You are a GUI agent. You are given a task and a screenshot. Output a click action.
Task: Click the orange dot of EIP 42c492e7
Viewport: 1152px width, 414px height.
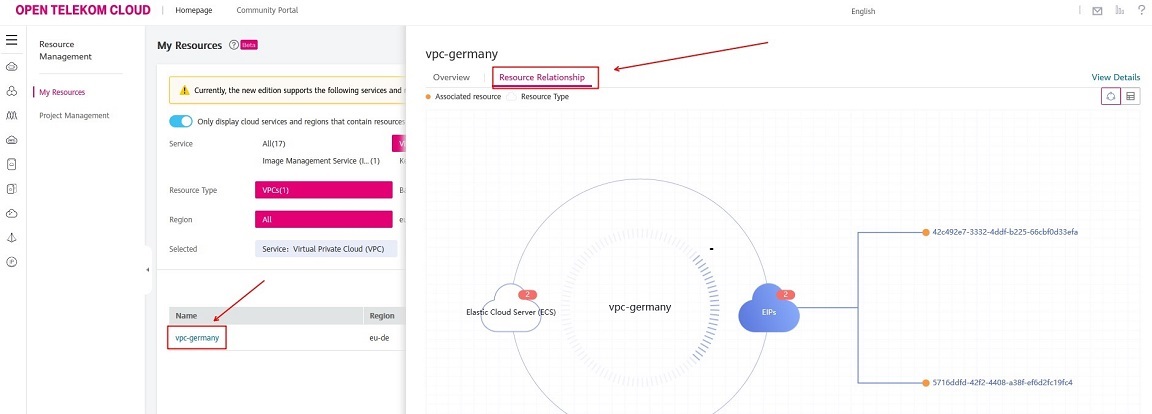(x=926, y=232)
